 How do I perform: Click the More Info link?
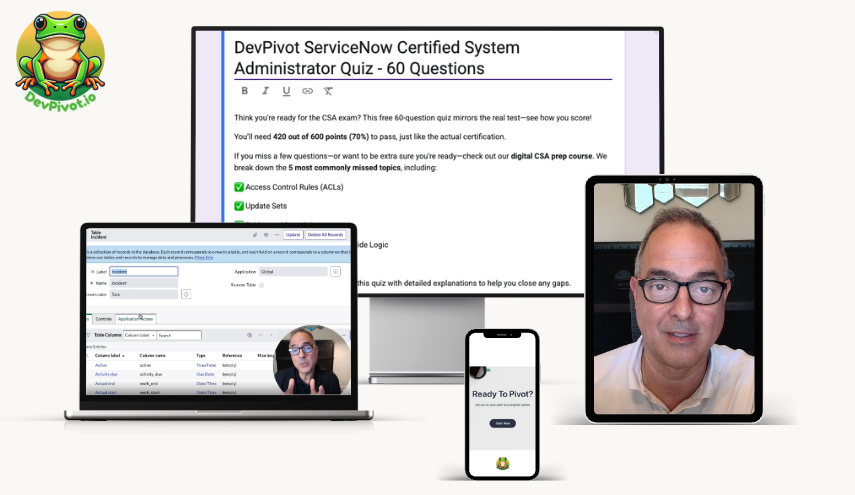203,257
